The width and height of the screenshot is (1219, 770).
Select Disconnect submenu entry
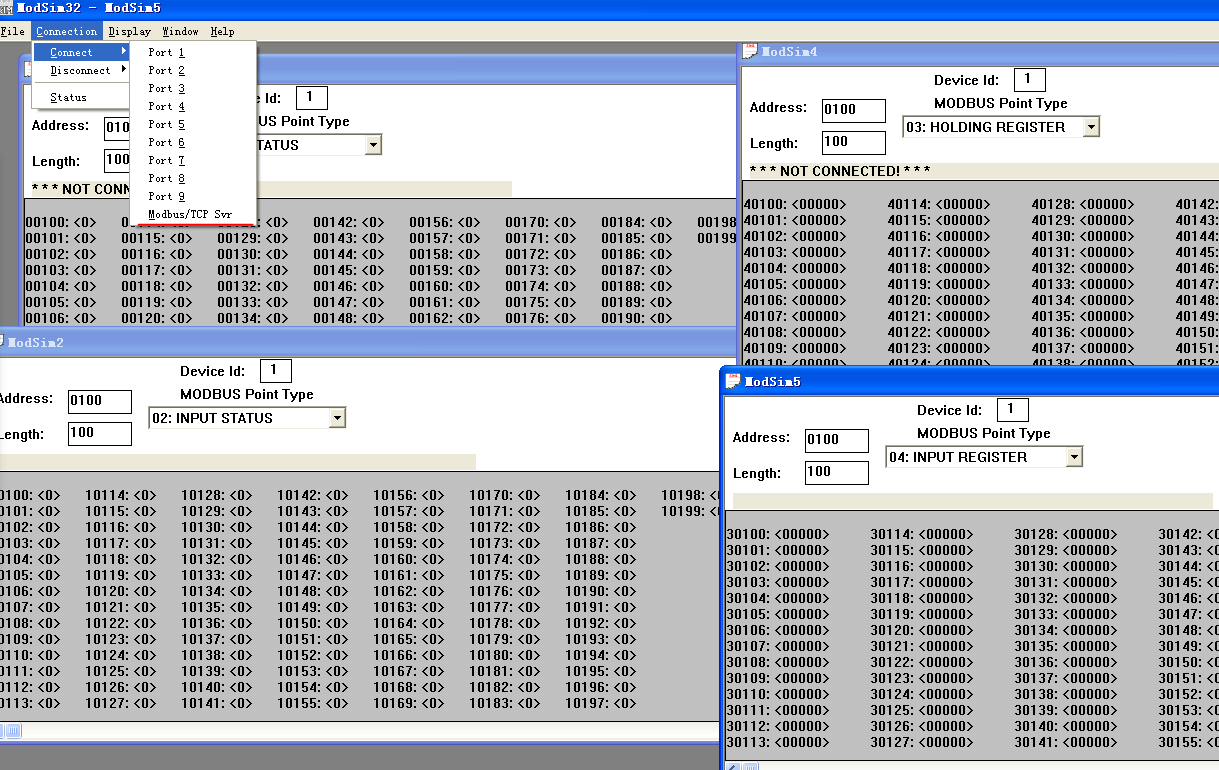[x=81, y=70]
